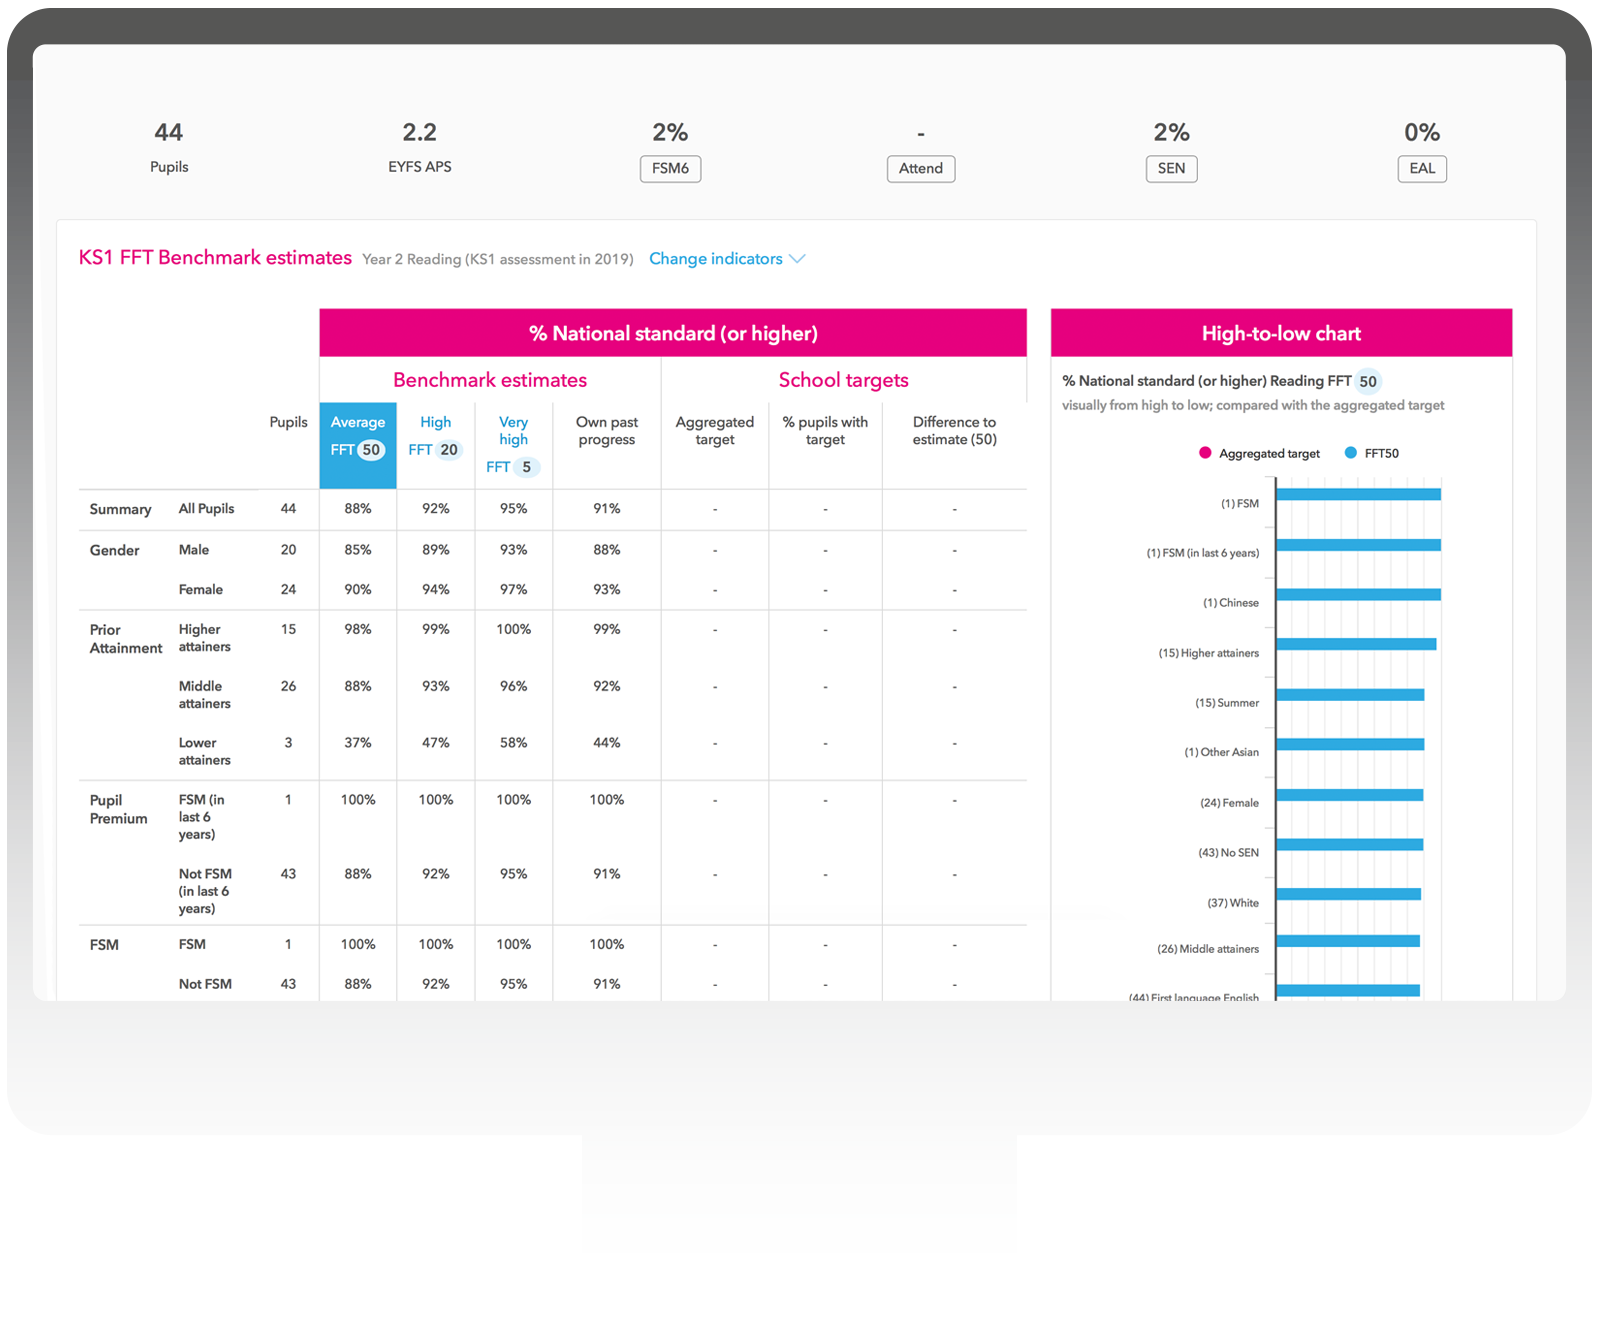
Task: Switch to the High FFT 20 column
Action: coord(435,437)
